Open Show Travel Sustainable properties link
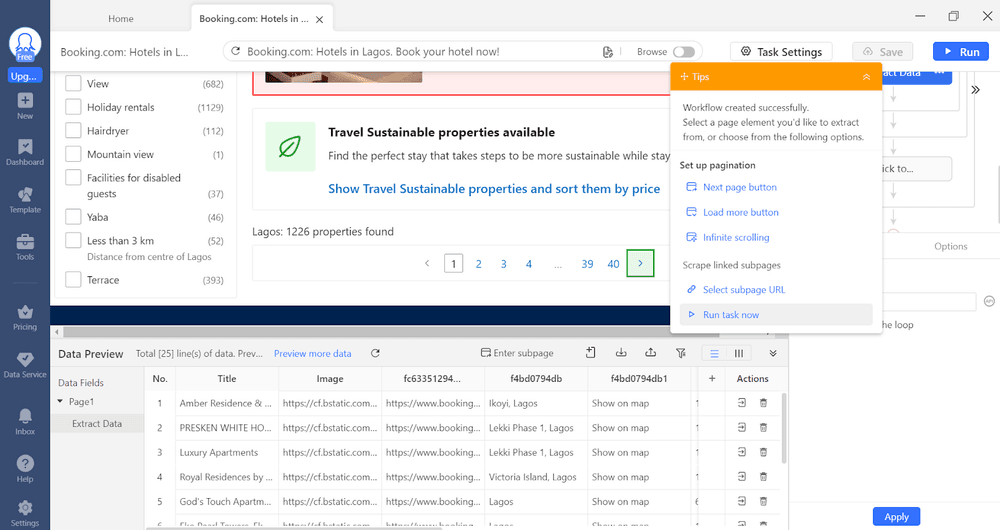The height and width of the screenshot is (530, 1000). click(494, 189)
